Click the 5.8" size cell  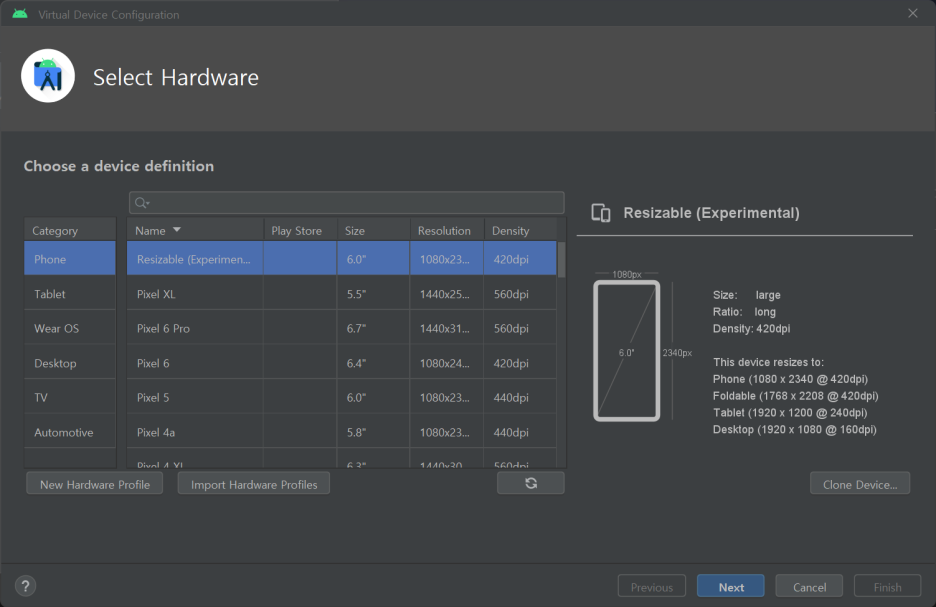pyautogui.click(x=374, y=432)
